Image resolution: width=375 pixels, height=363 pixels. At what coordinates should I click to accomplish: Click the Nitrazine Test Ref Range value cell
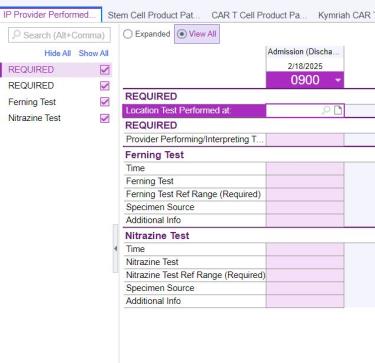coord(305,275)
